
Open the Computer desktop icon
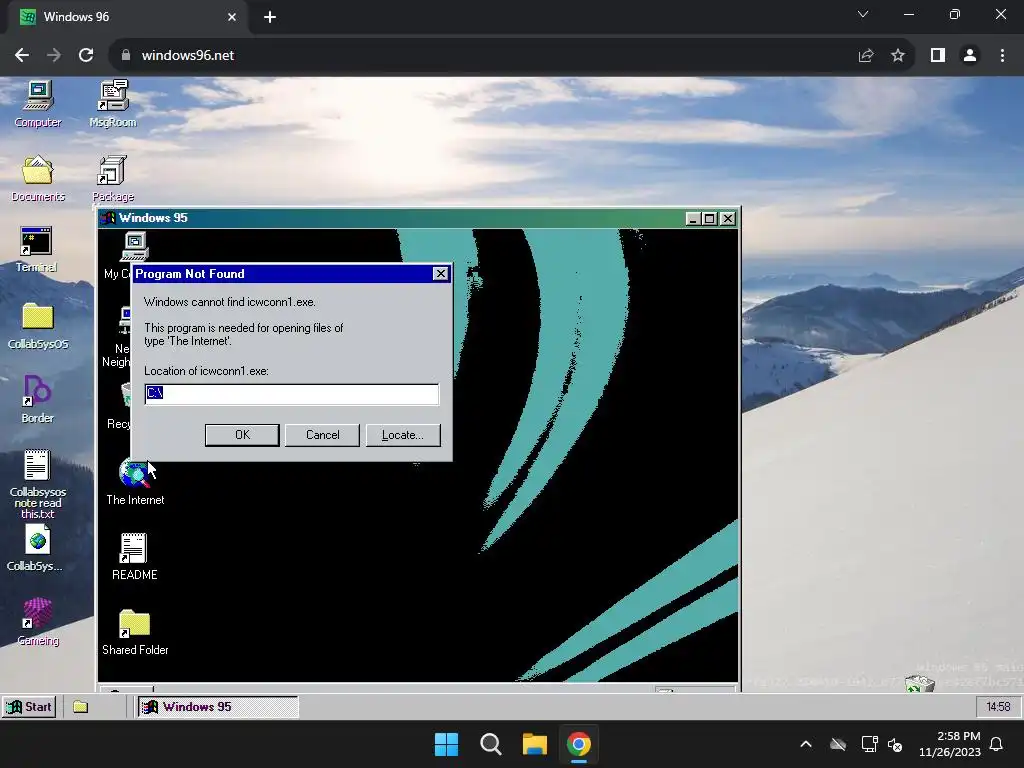[38, 104]
